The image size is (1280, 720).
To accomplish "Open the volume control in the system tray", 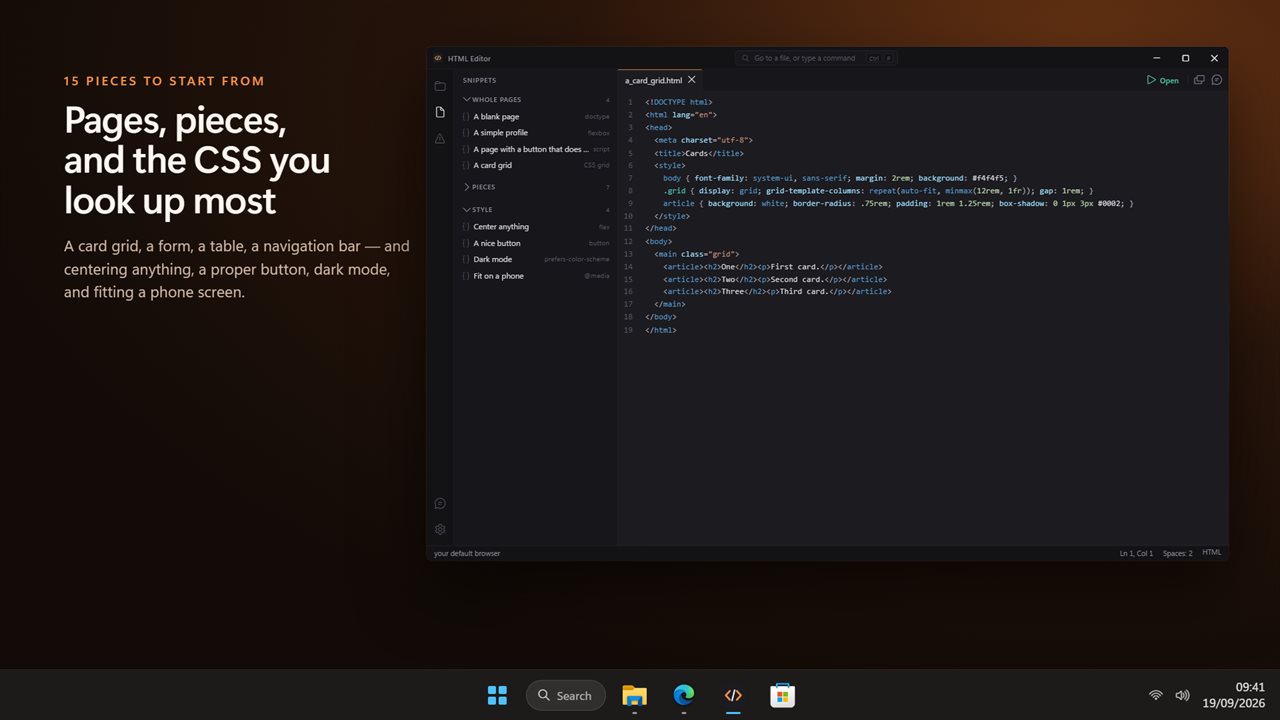I will pyautogui.click(x=1182, y=695).
